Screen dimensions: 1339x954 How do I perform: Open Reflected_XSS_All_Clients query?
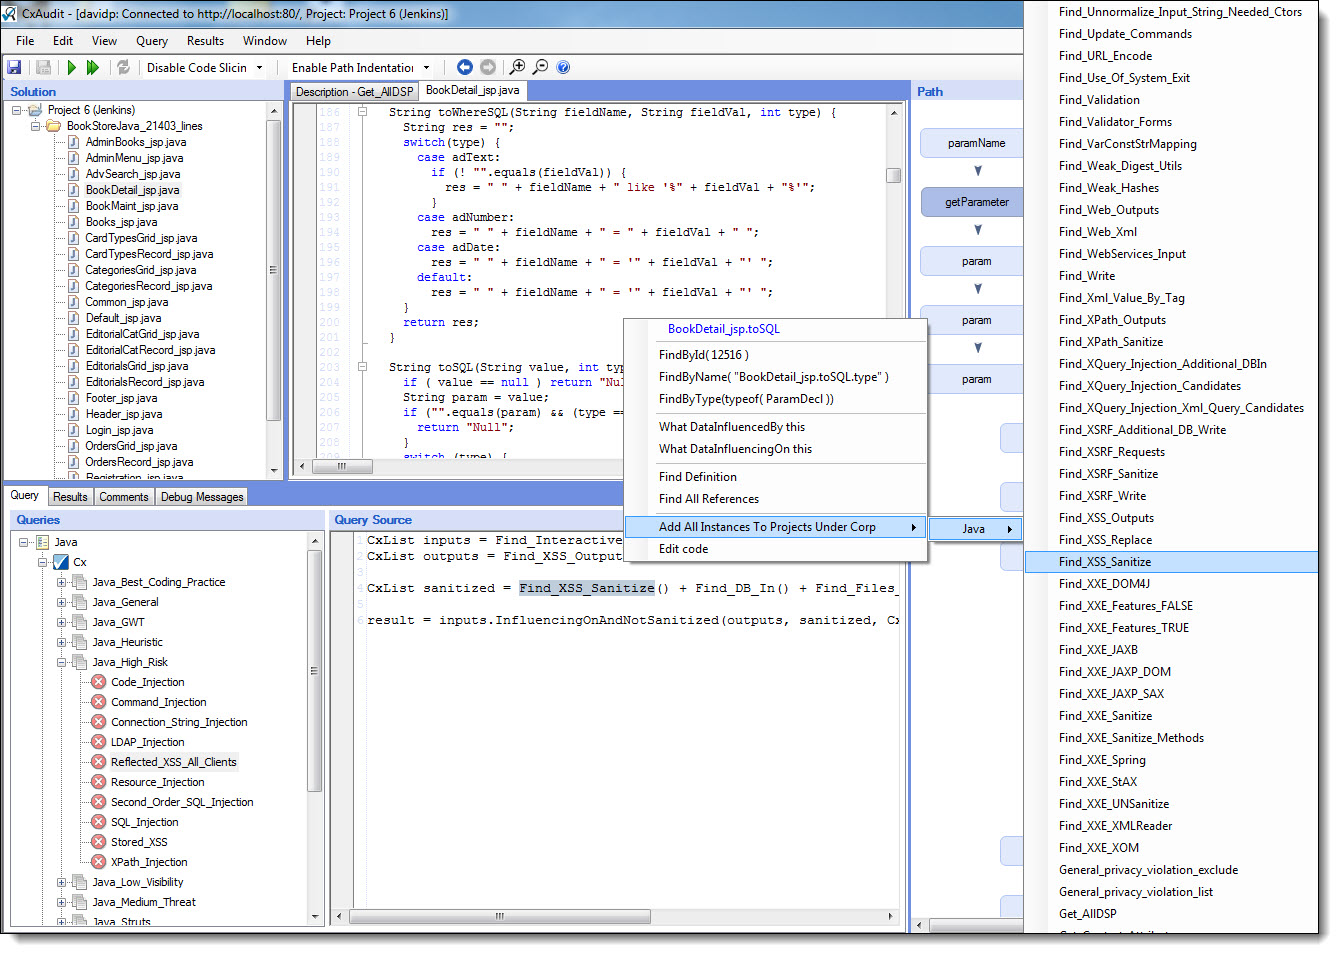(x=174, y=762)
